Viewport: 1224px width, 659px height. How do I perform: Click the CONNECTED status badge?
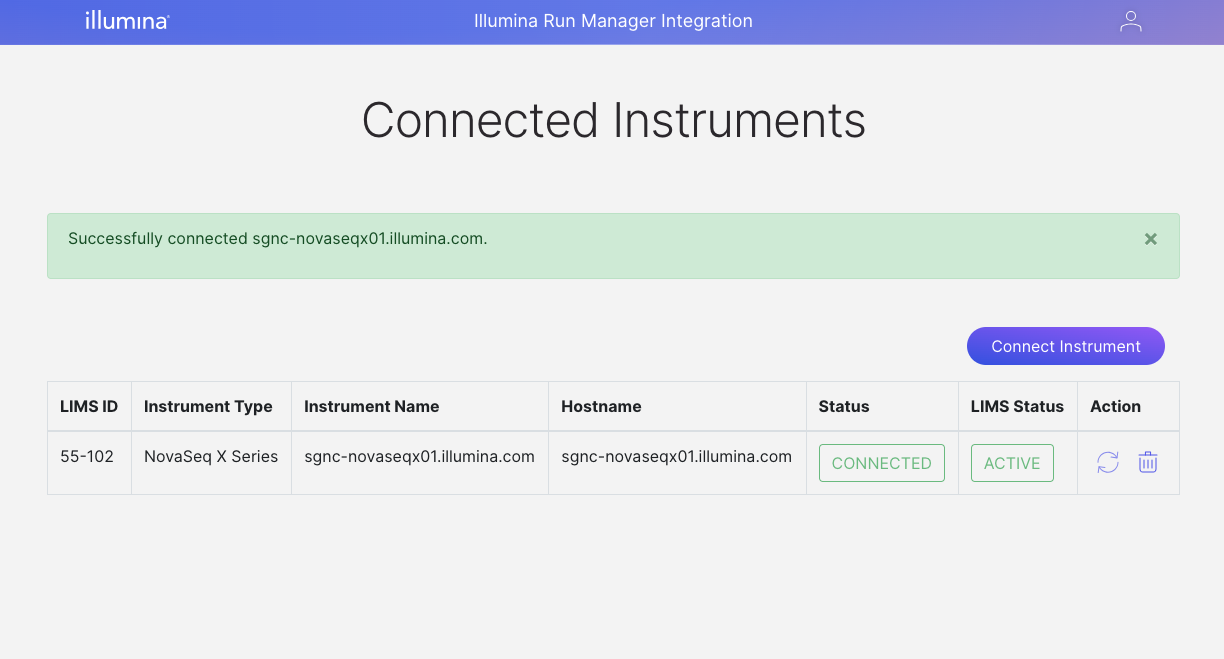(x=881, y=463)
